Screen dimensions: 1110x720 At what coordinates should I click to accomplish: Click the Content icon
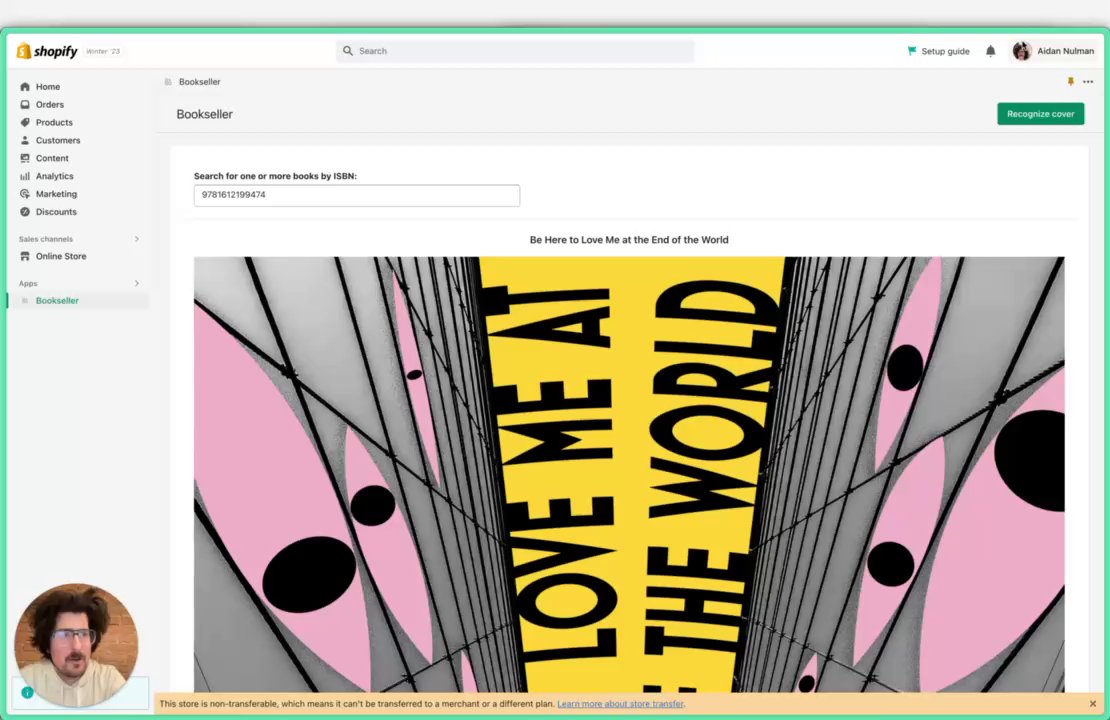[25, 158]
